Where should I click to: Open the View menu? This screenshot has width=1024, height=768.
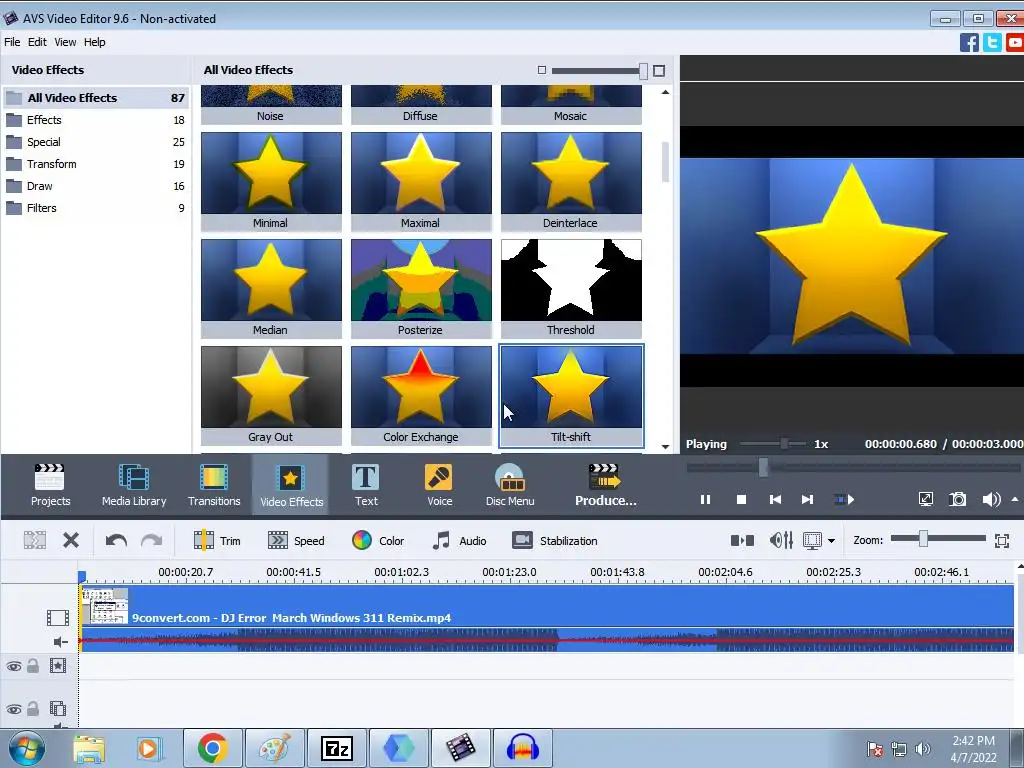pos(65,42)
